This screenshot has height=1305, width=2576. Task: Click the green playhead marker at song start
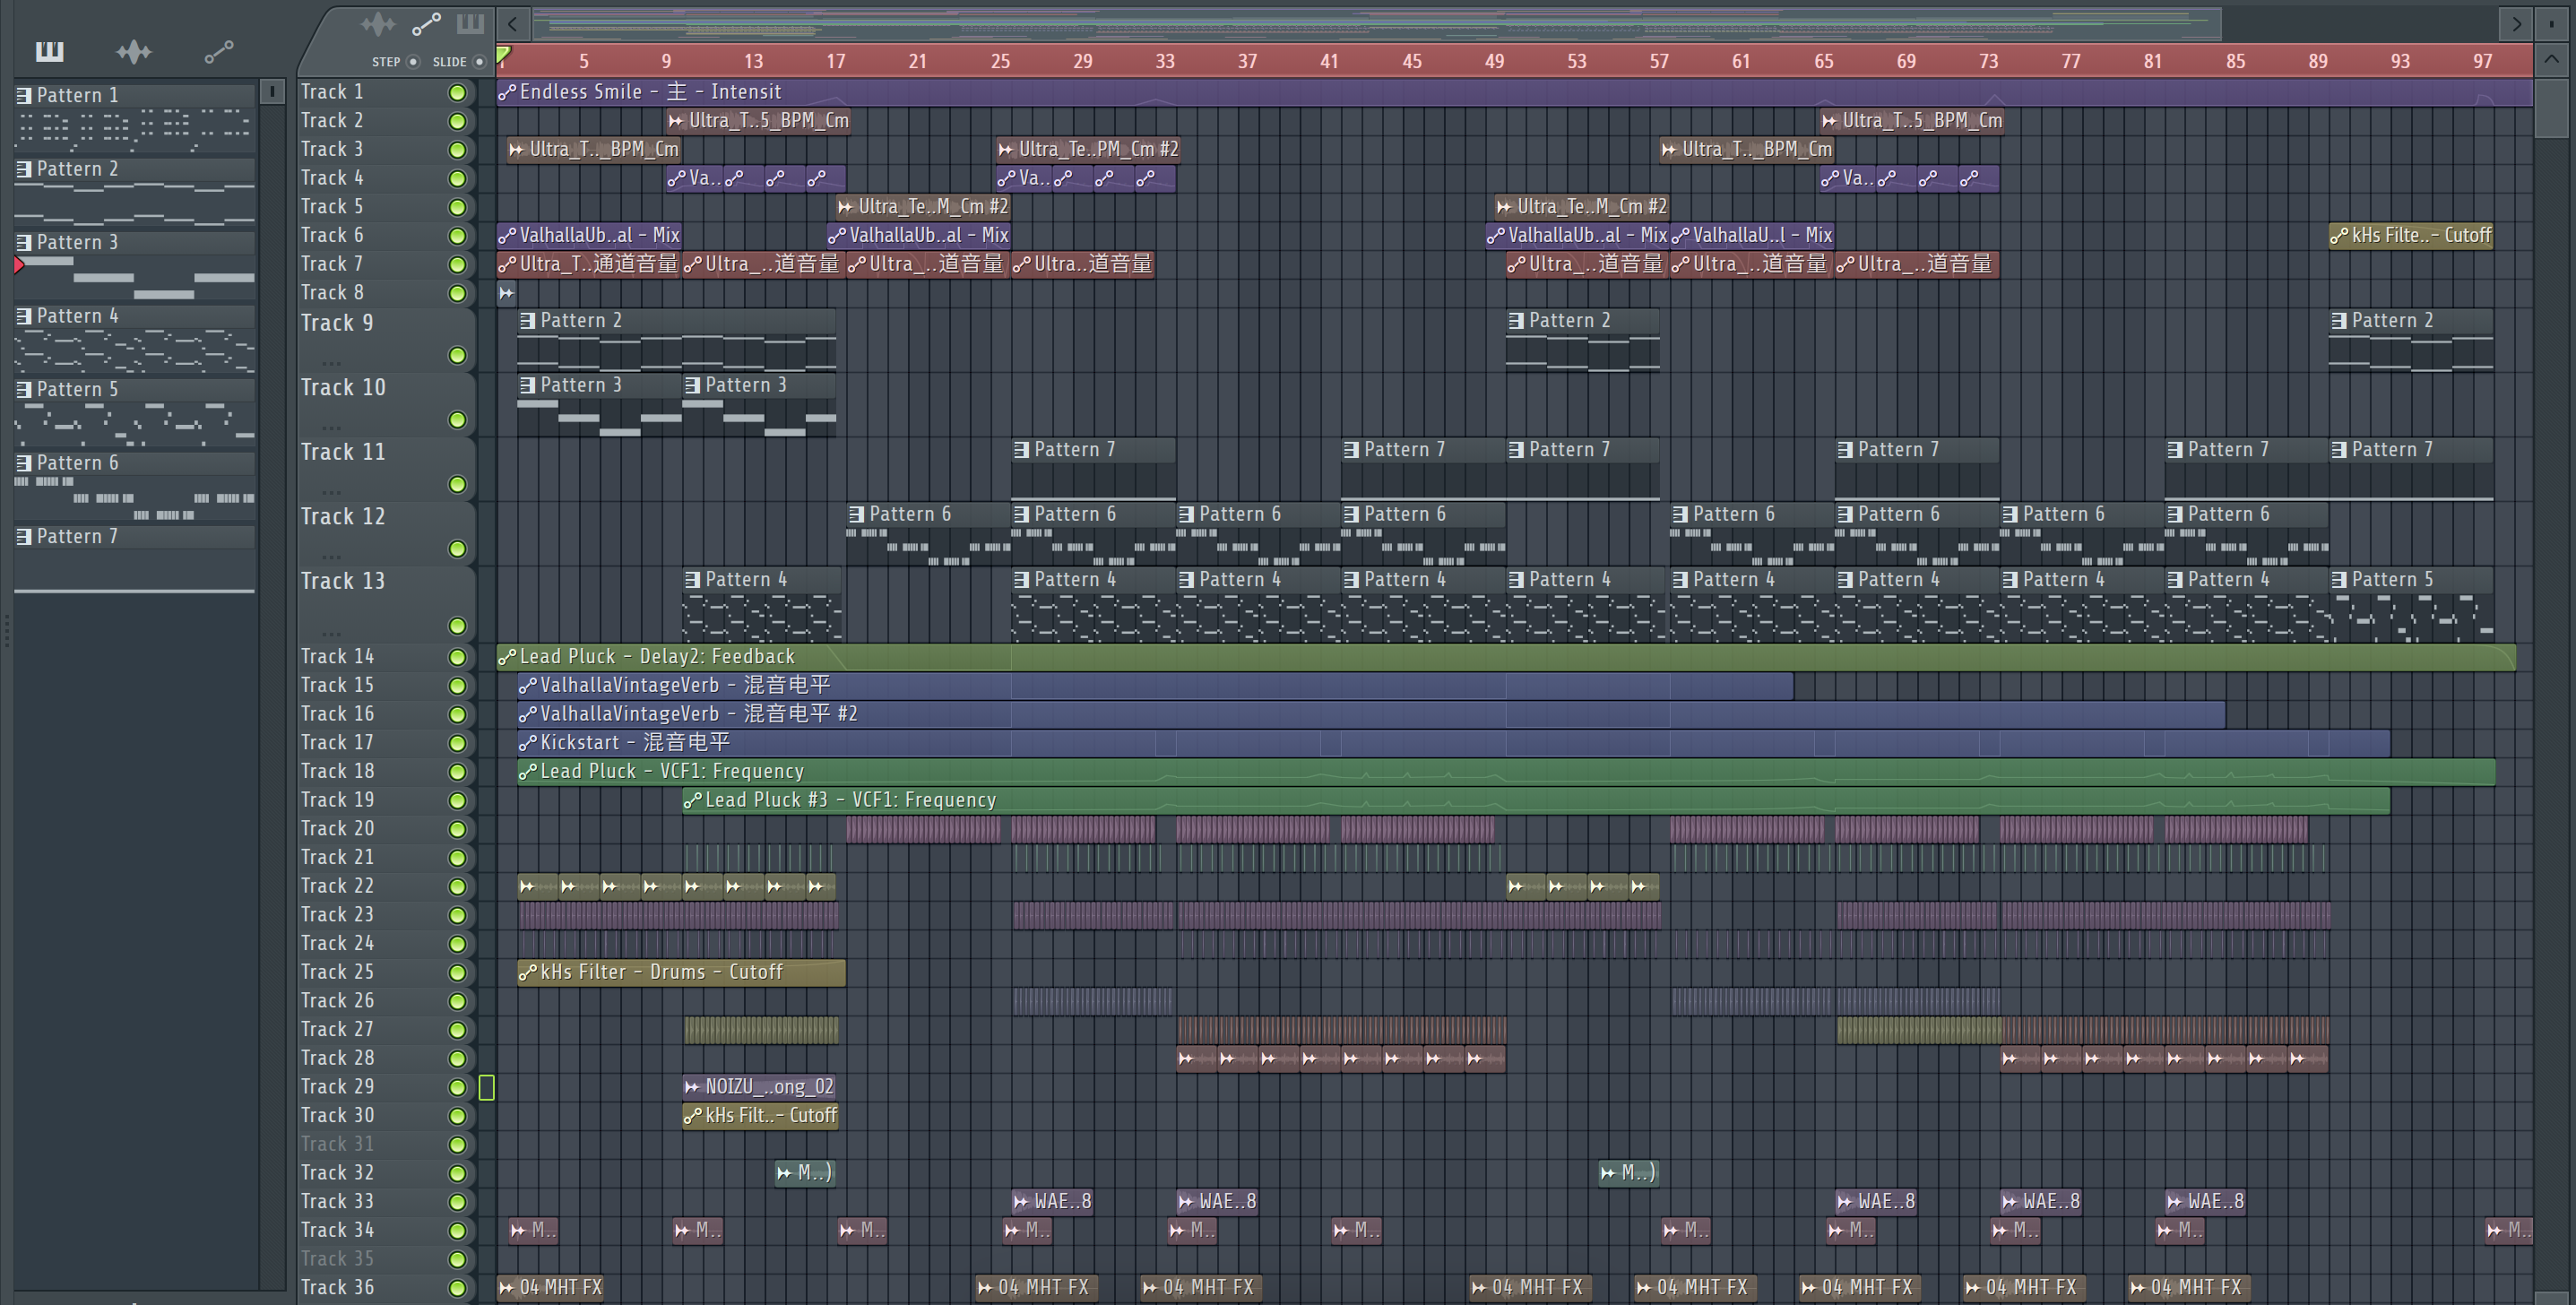click(504, 55)
